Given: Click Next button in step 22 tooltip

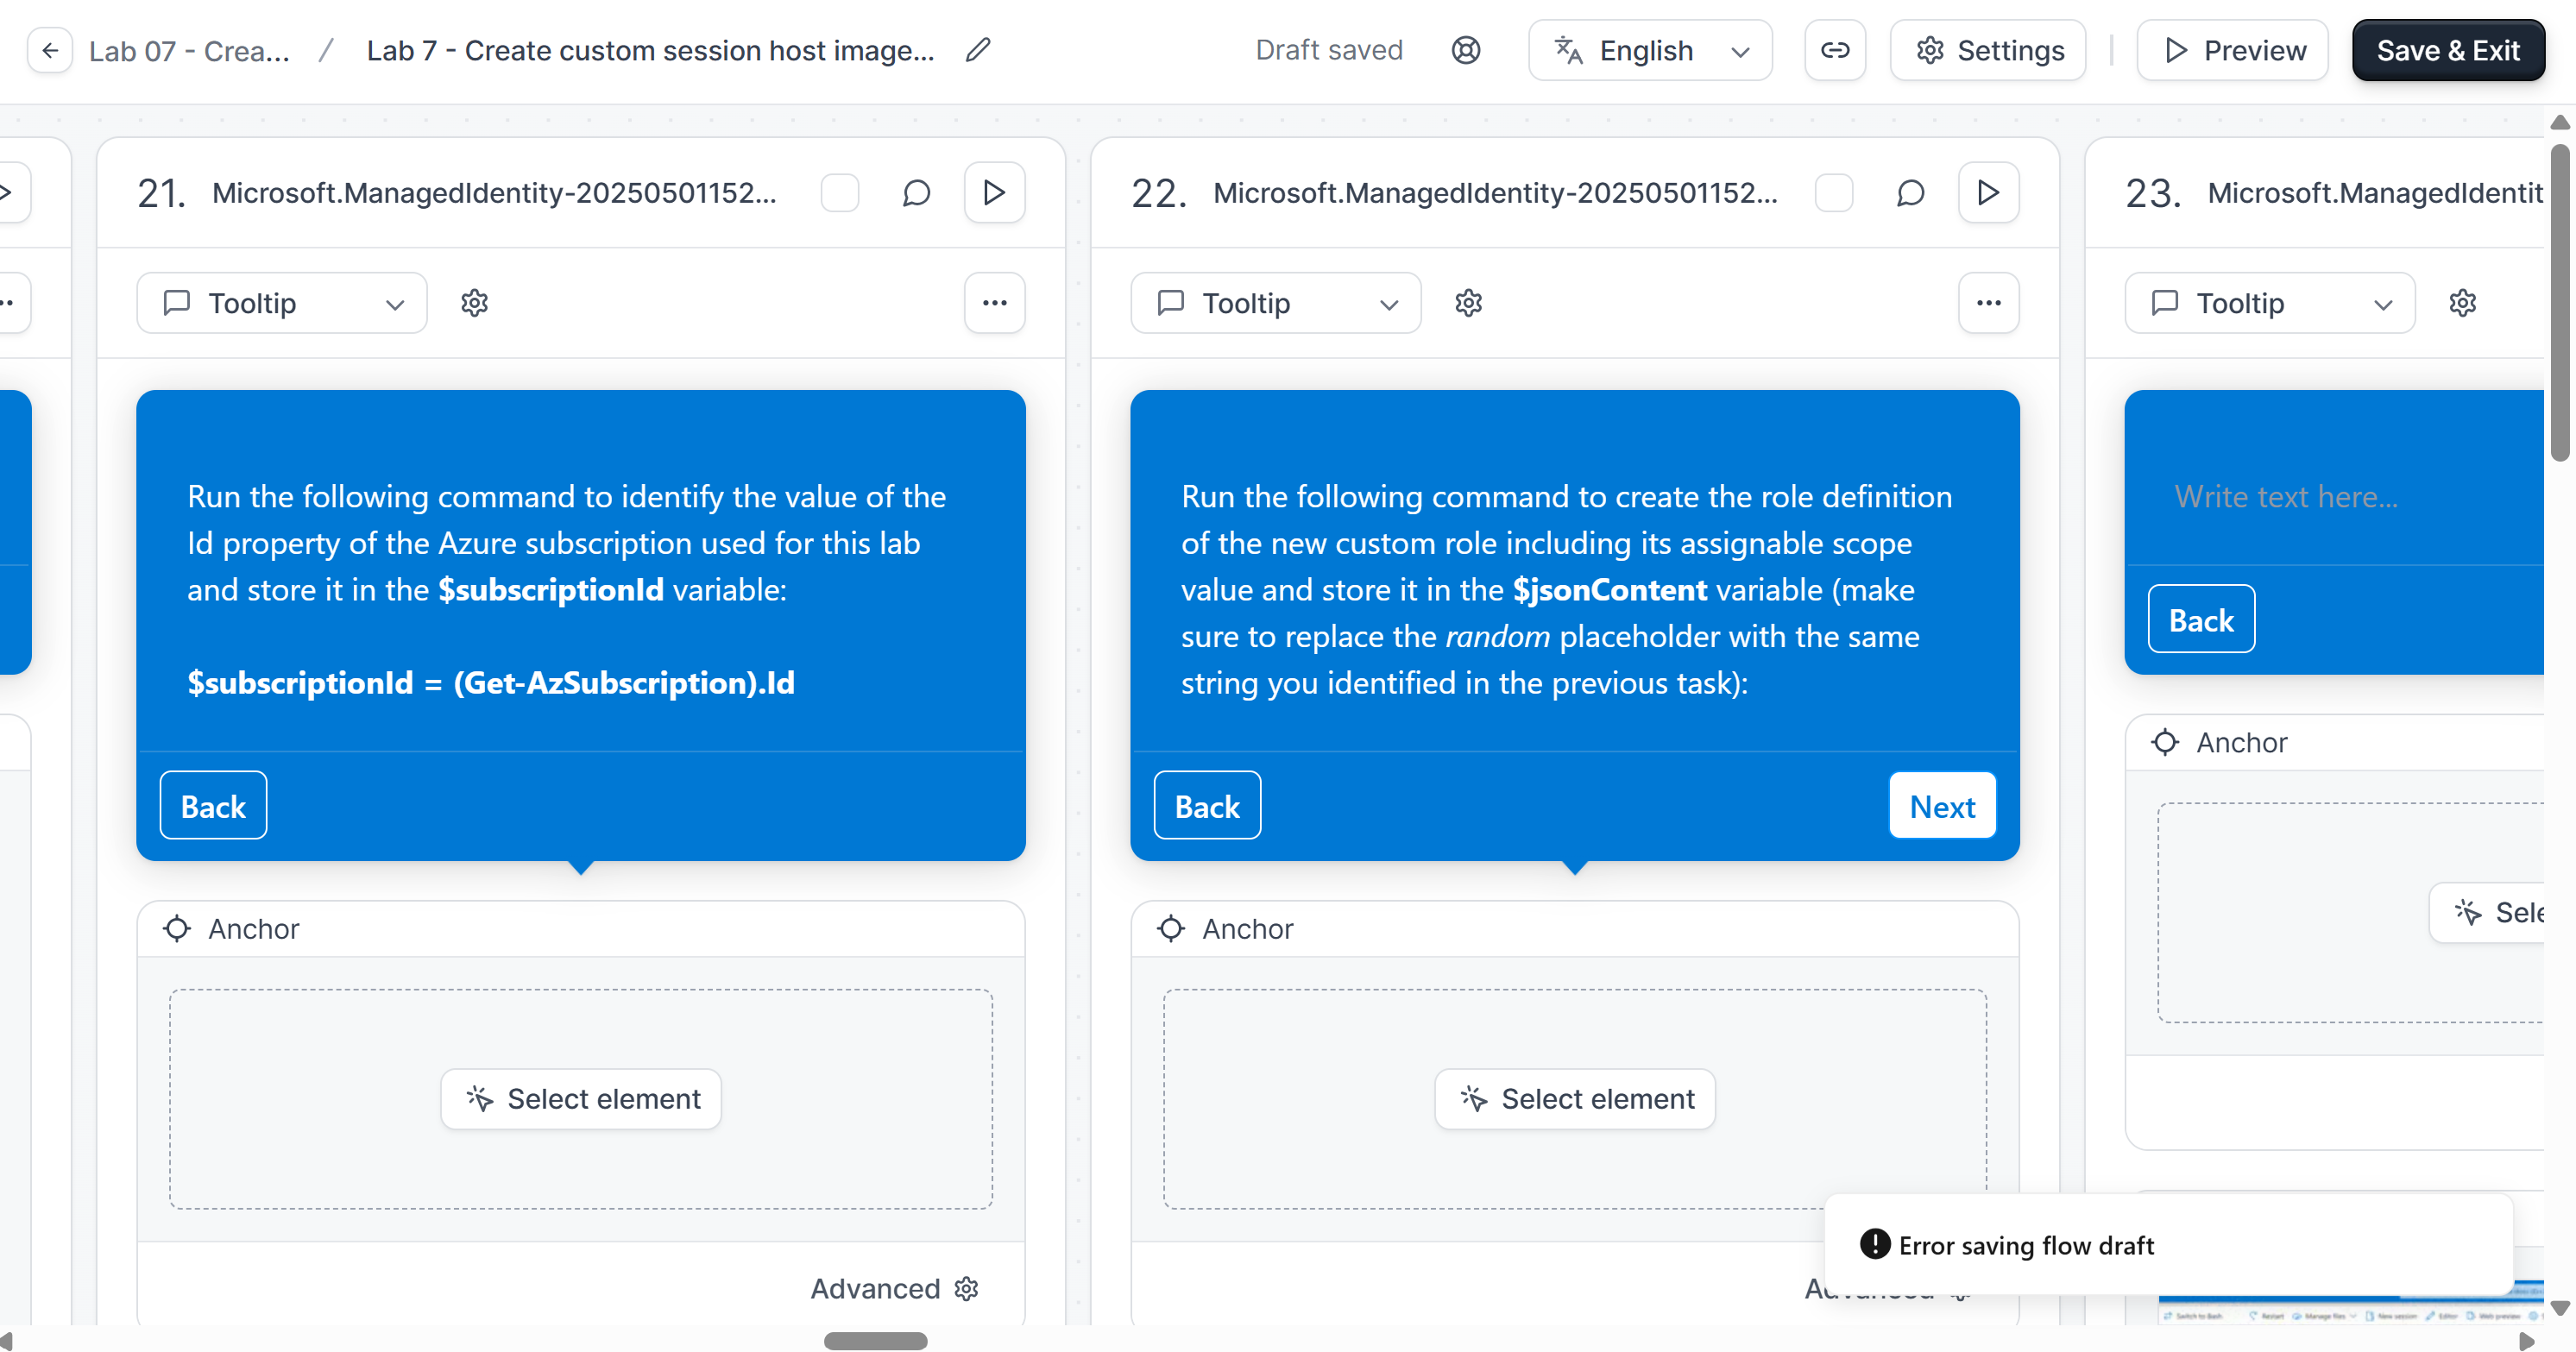Looking at the screenshot, I should click(1942, 805).
